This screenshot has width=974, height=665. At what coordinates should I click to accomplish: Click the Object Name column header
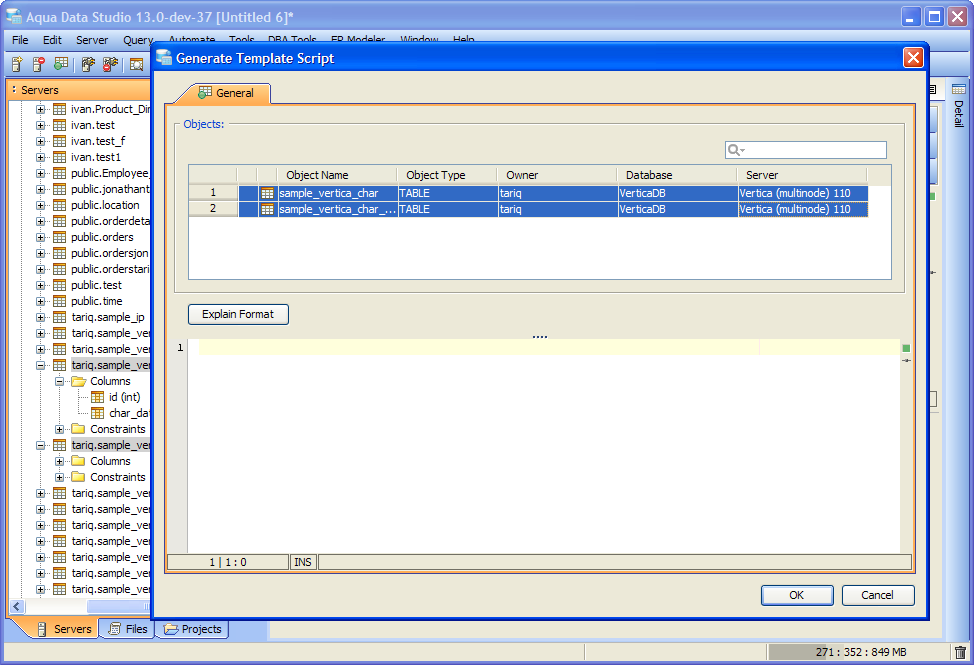point(337,175)
